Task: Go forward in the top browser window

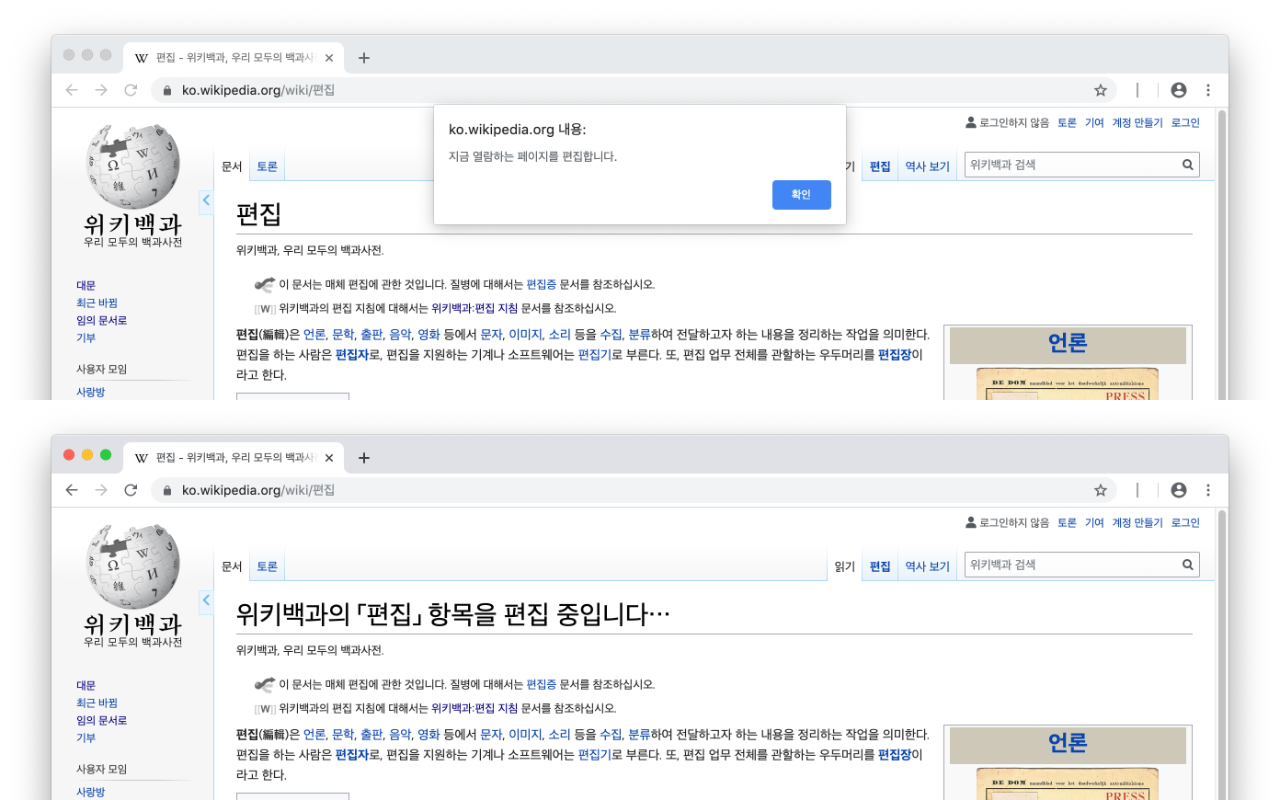Action: click(x=101, y=90)
